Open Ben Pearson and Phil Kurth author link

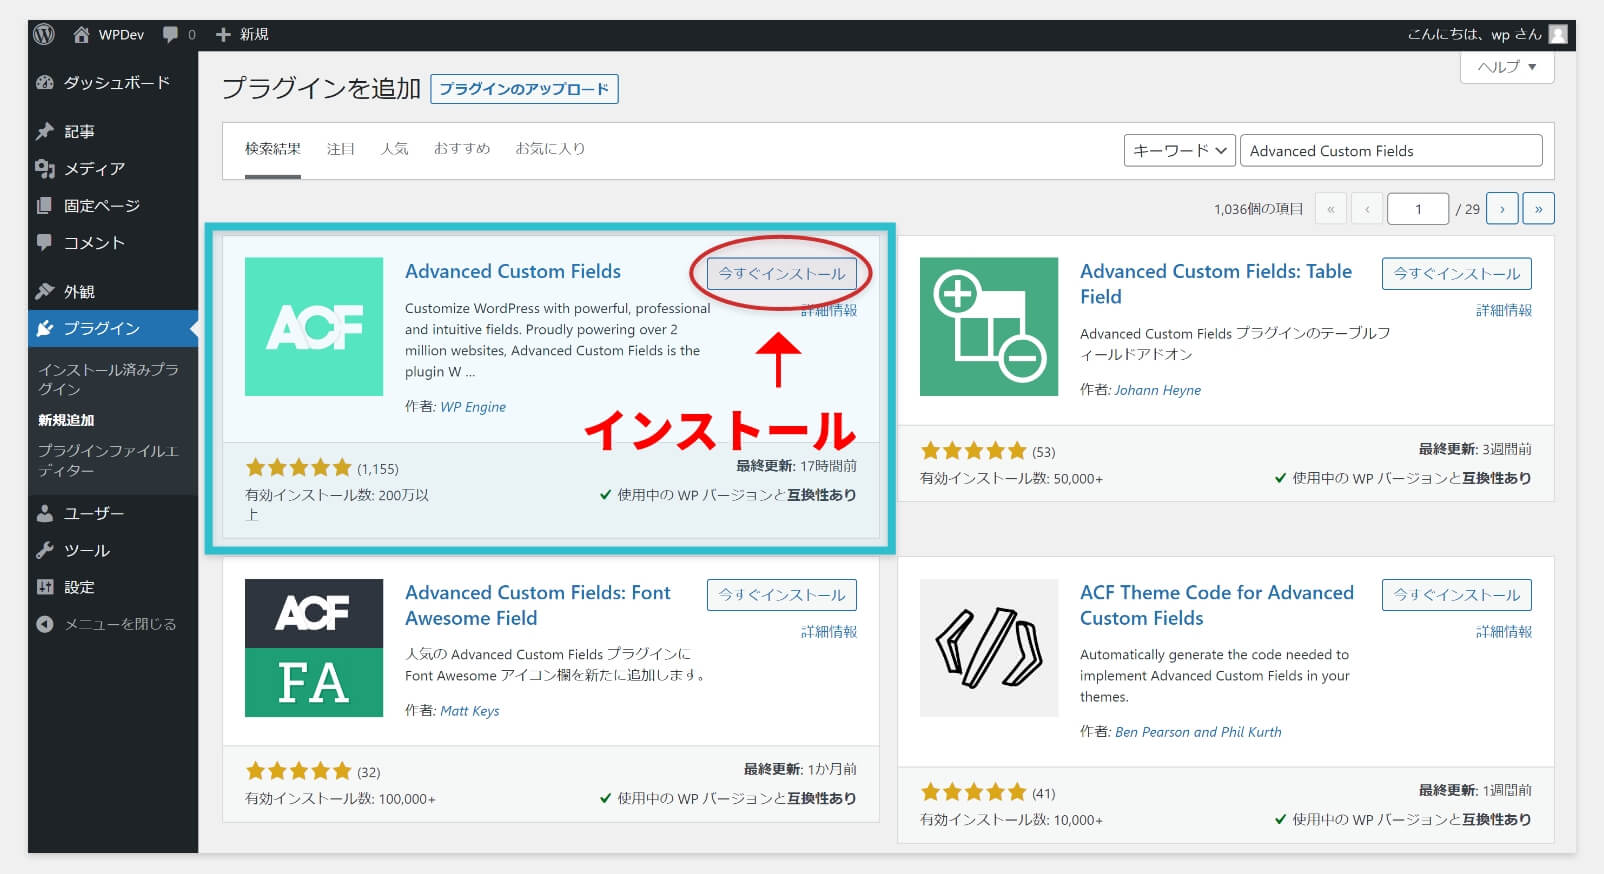pos(1198,732)
